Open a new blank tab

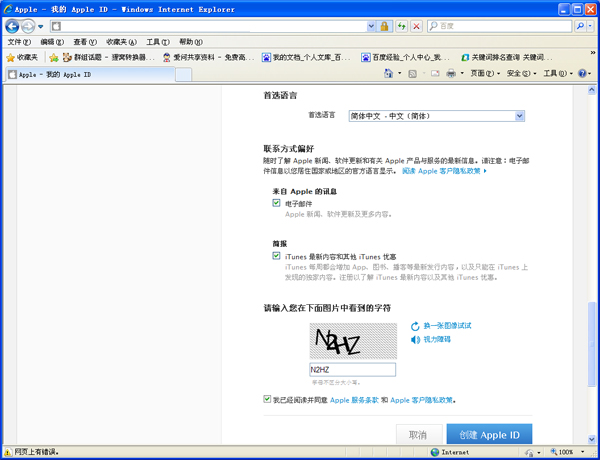point(184,75)
